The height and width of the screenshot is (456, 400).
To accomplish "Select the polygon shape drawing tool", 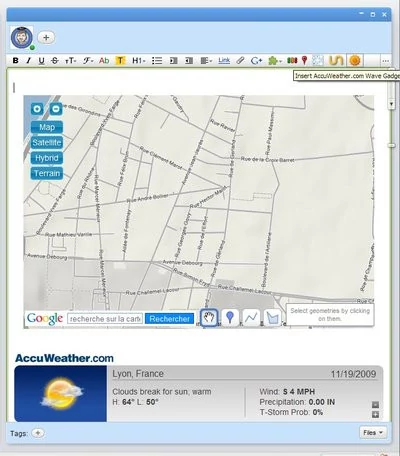I will pos(273,317).
